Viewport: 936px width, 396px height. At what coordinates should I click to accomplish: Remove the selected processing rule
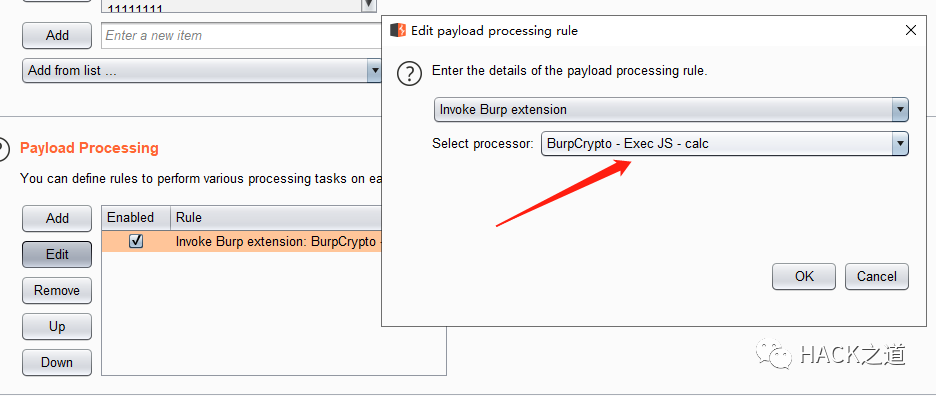pos(57,290)
